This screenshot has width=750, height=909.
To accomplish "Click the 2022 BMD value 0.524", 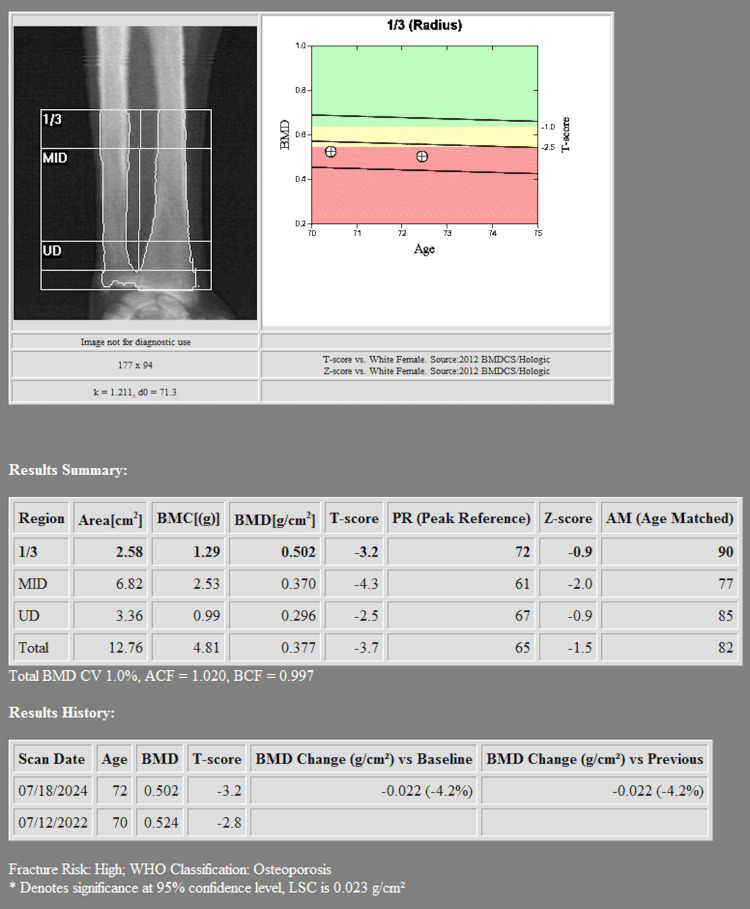I will (161, 823).
